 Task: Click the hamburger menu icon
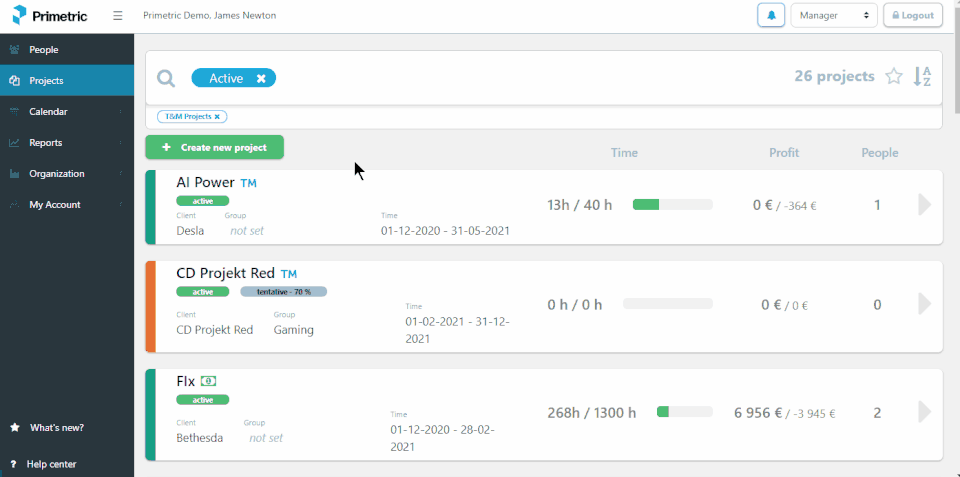(x=118, y=16)
